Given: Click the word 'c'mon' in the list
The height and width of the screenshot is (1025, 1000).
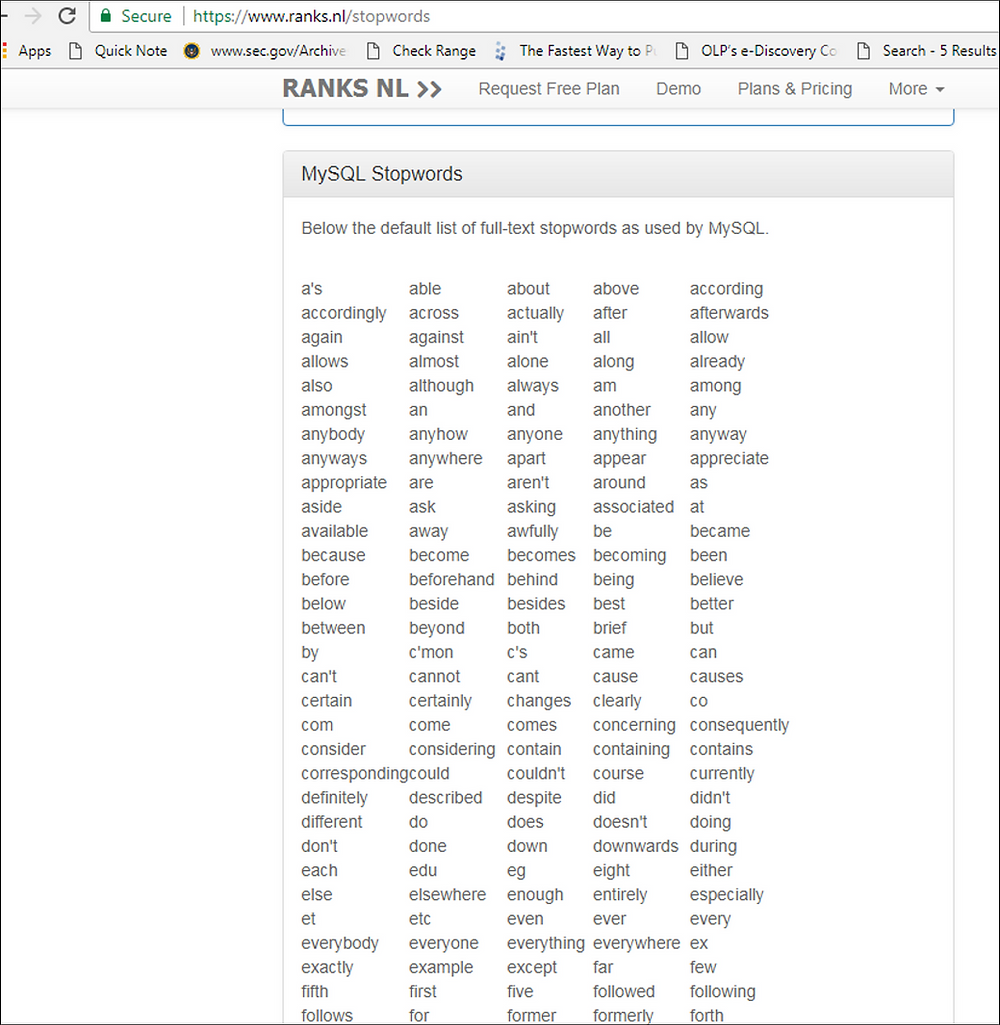Looking at the screenshot, I should pos(431,652).
